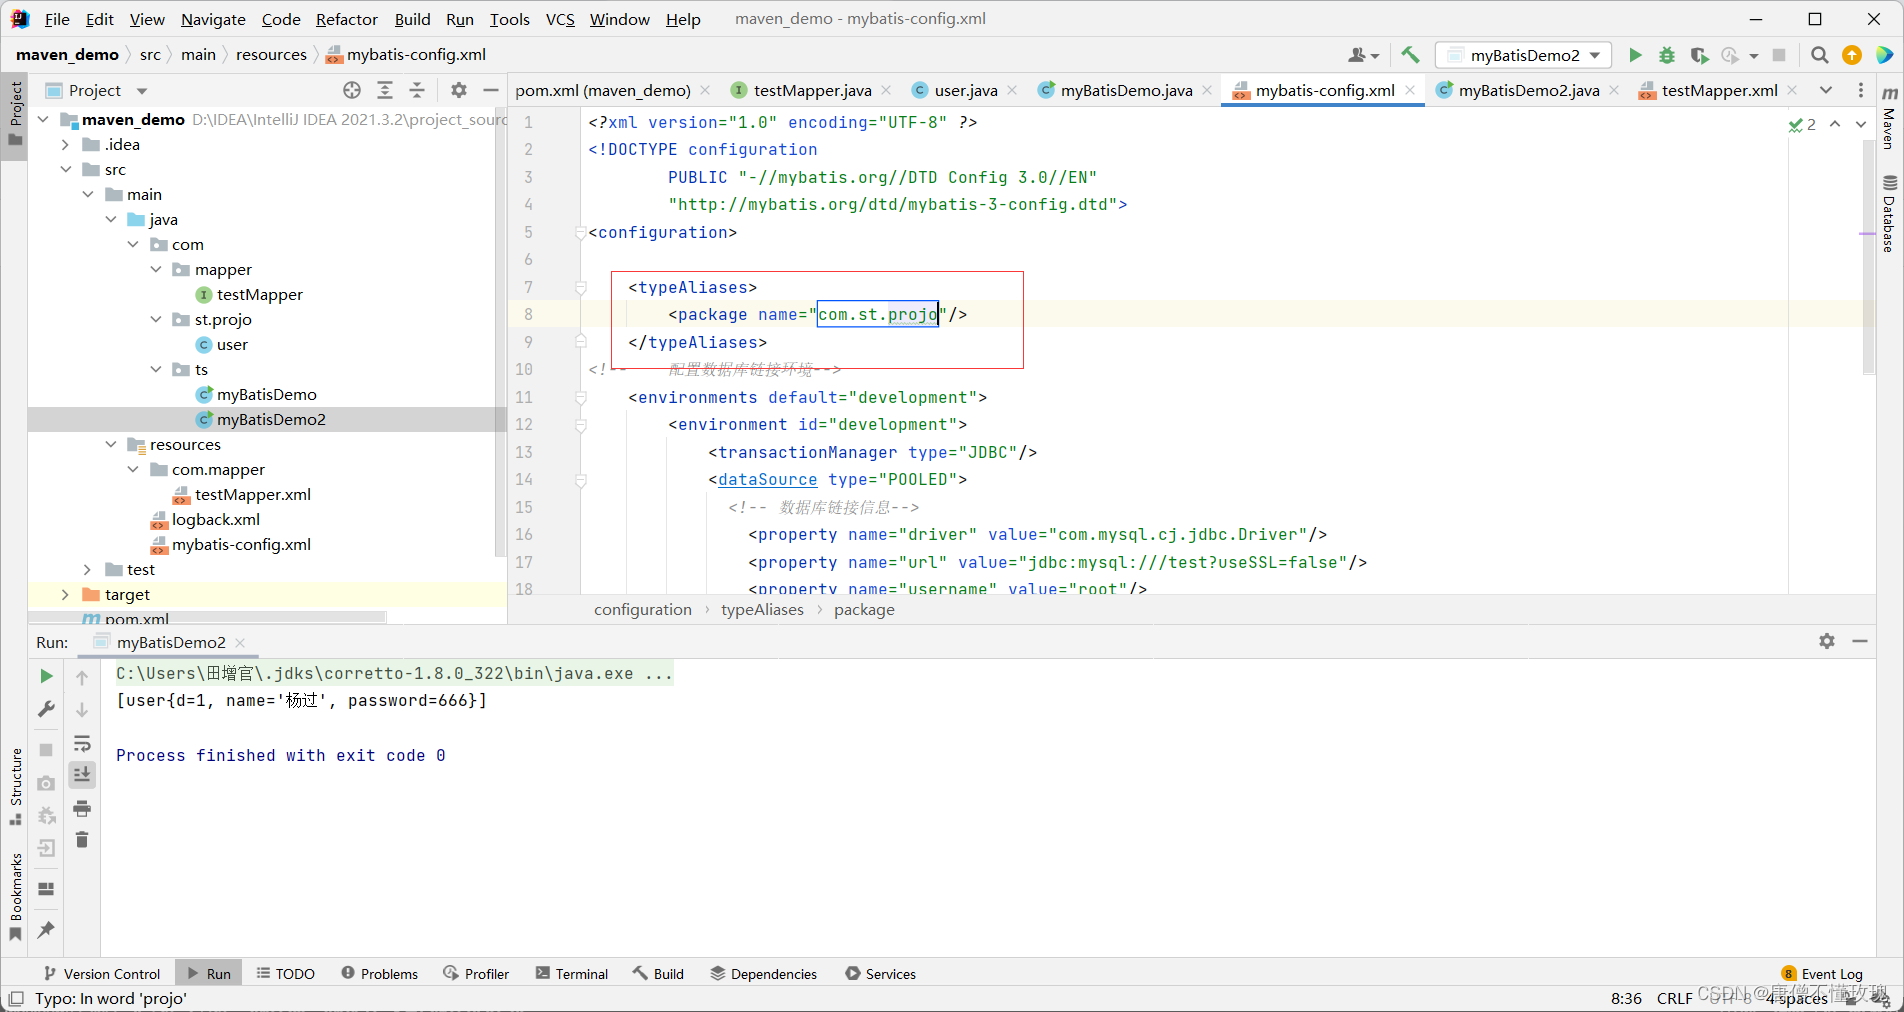This screenshot has width=1904, height=1012.
Task: Switch to myBatisDemo2.java tab
Action: (1528, 90)
